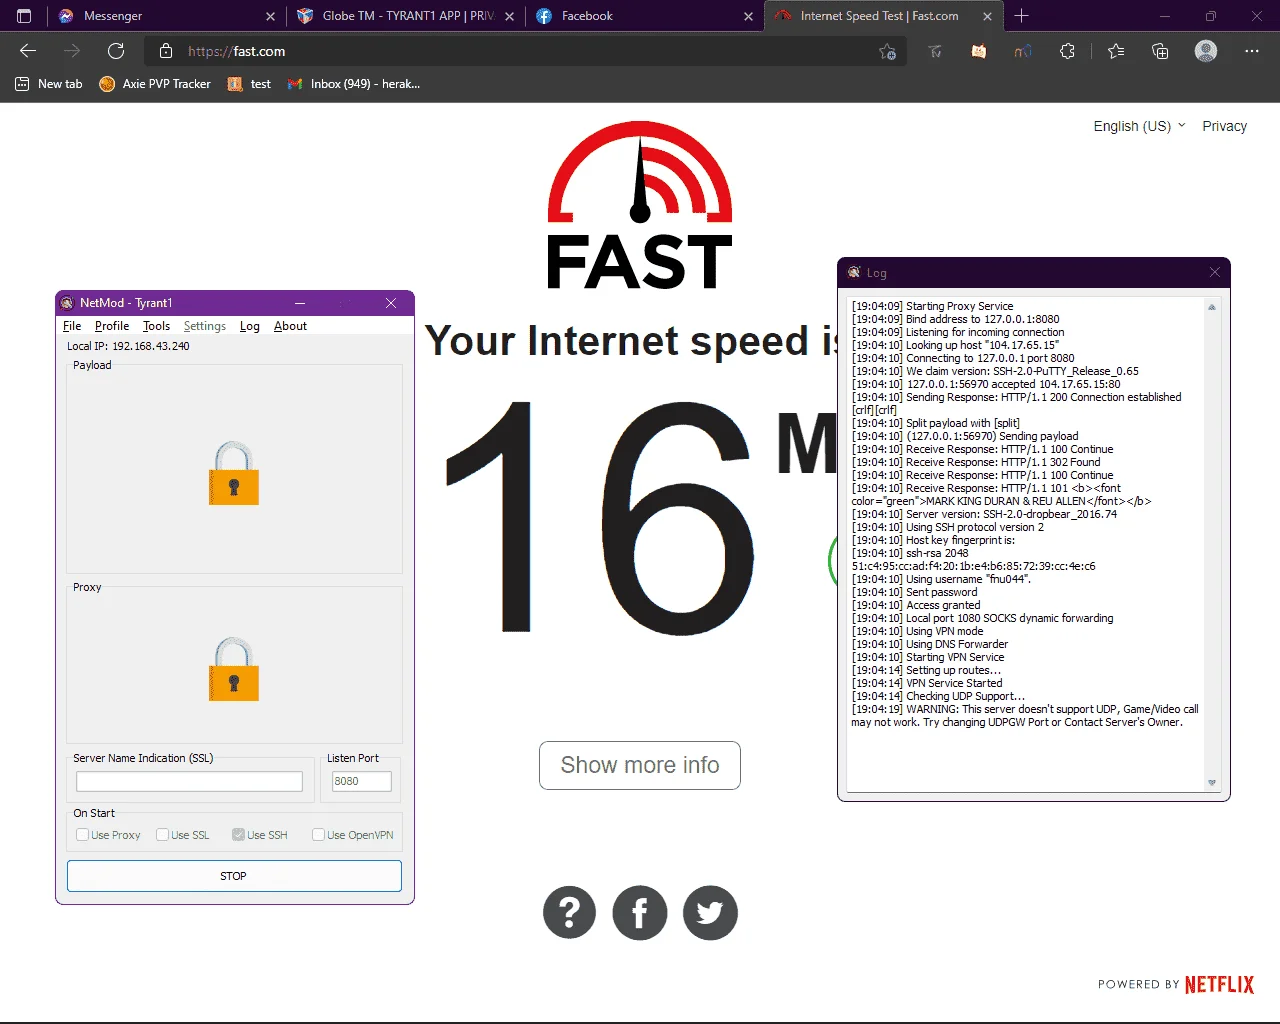Screen dimensions: 1280x1024
Task: Close the Facebook tab
Action: [748, 16]
